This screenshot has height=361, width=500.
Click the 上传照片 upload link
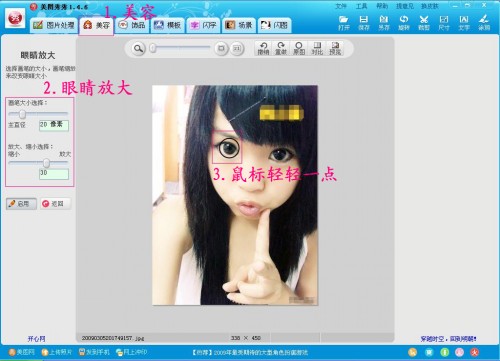pyautogui.click(x=57, y=352)
